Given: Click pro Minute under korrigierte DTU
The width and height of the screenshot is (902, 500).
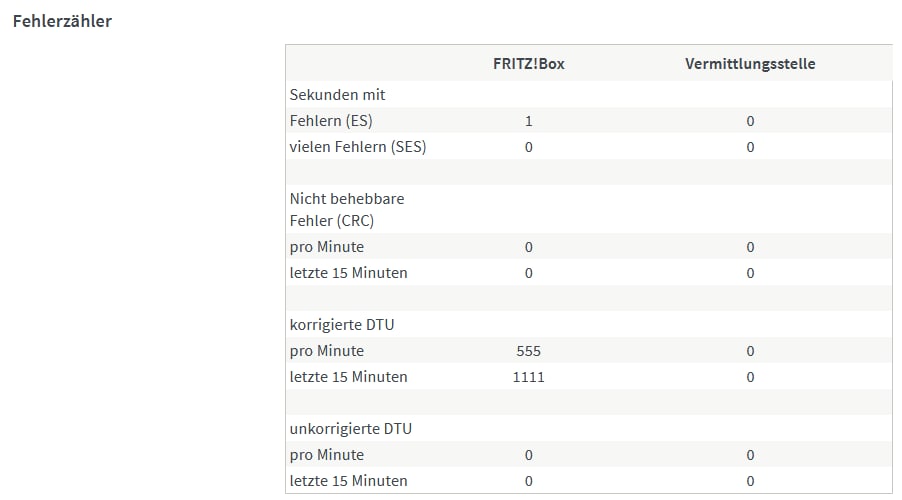Looking at the screenshot, I should click(327, 351).
